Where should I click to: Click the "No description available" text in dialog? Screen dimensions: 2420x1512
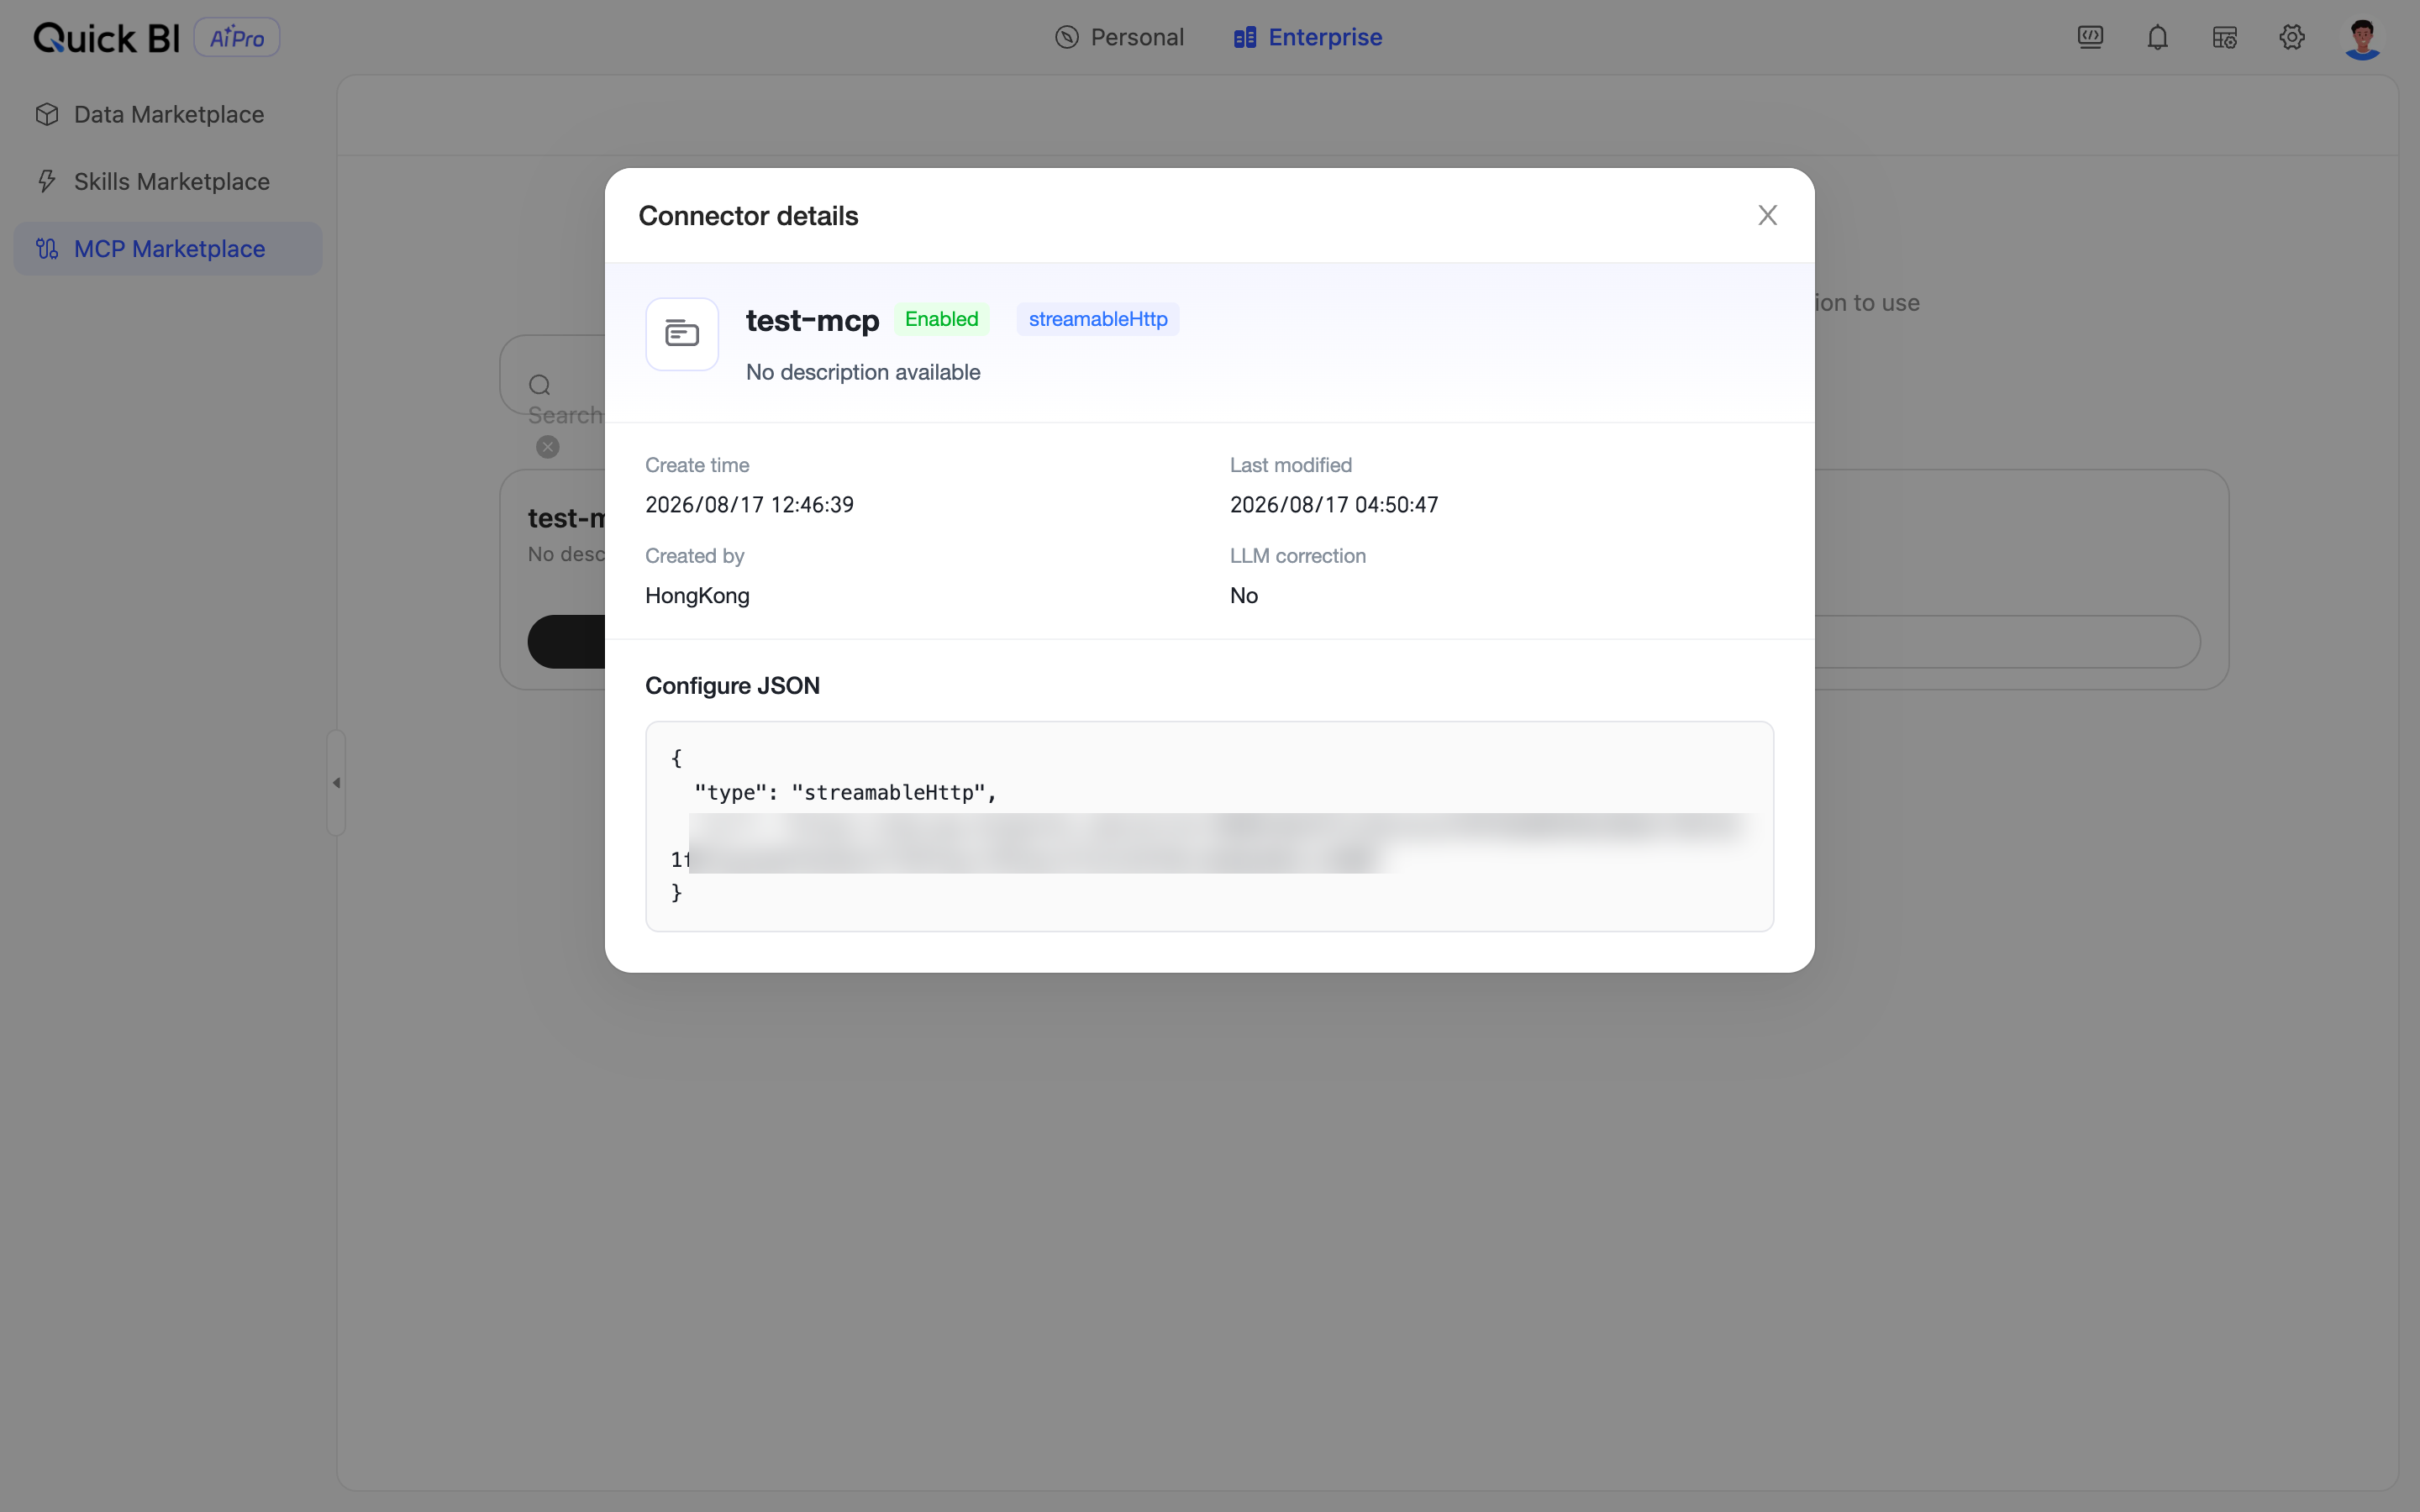pyautogui.click(x=863, y=372)
